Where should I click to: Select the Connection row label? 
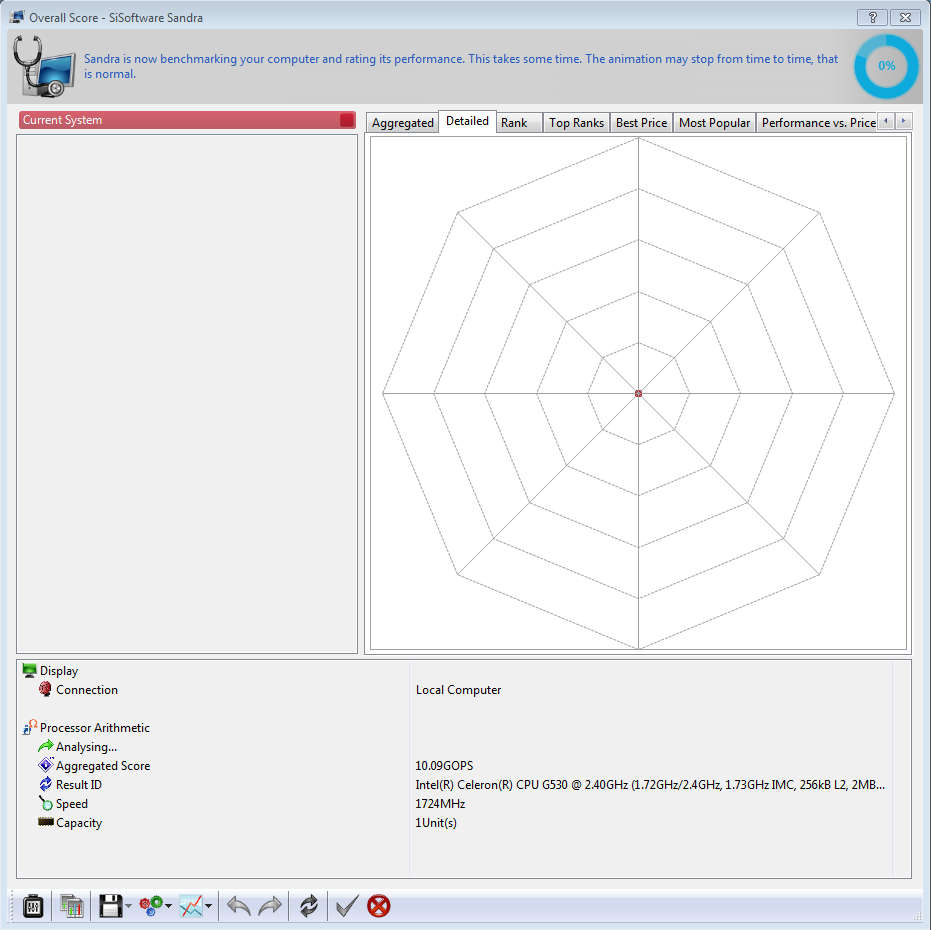87,689
